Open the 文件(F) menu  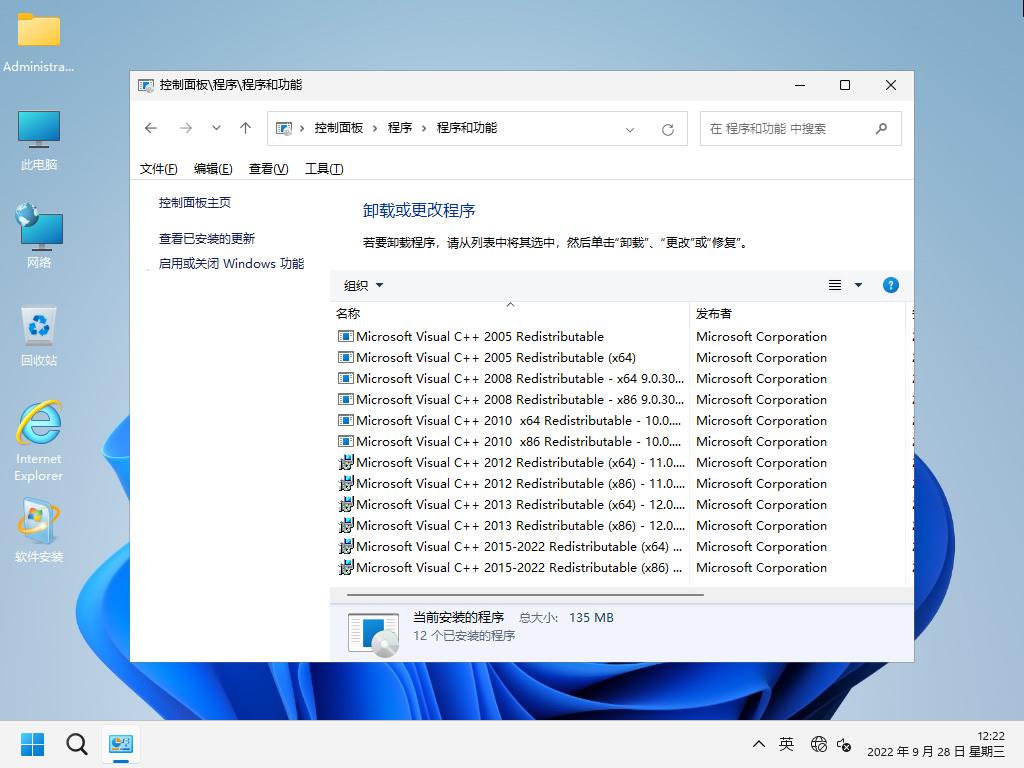click(x=159, y=168)
